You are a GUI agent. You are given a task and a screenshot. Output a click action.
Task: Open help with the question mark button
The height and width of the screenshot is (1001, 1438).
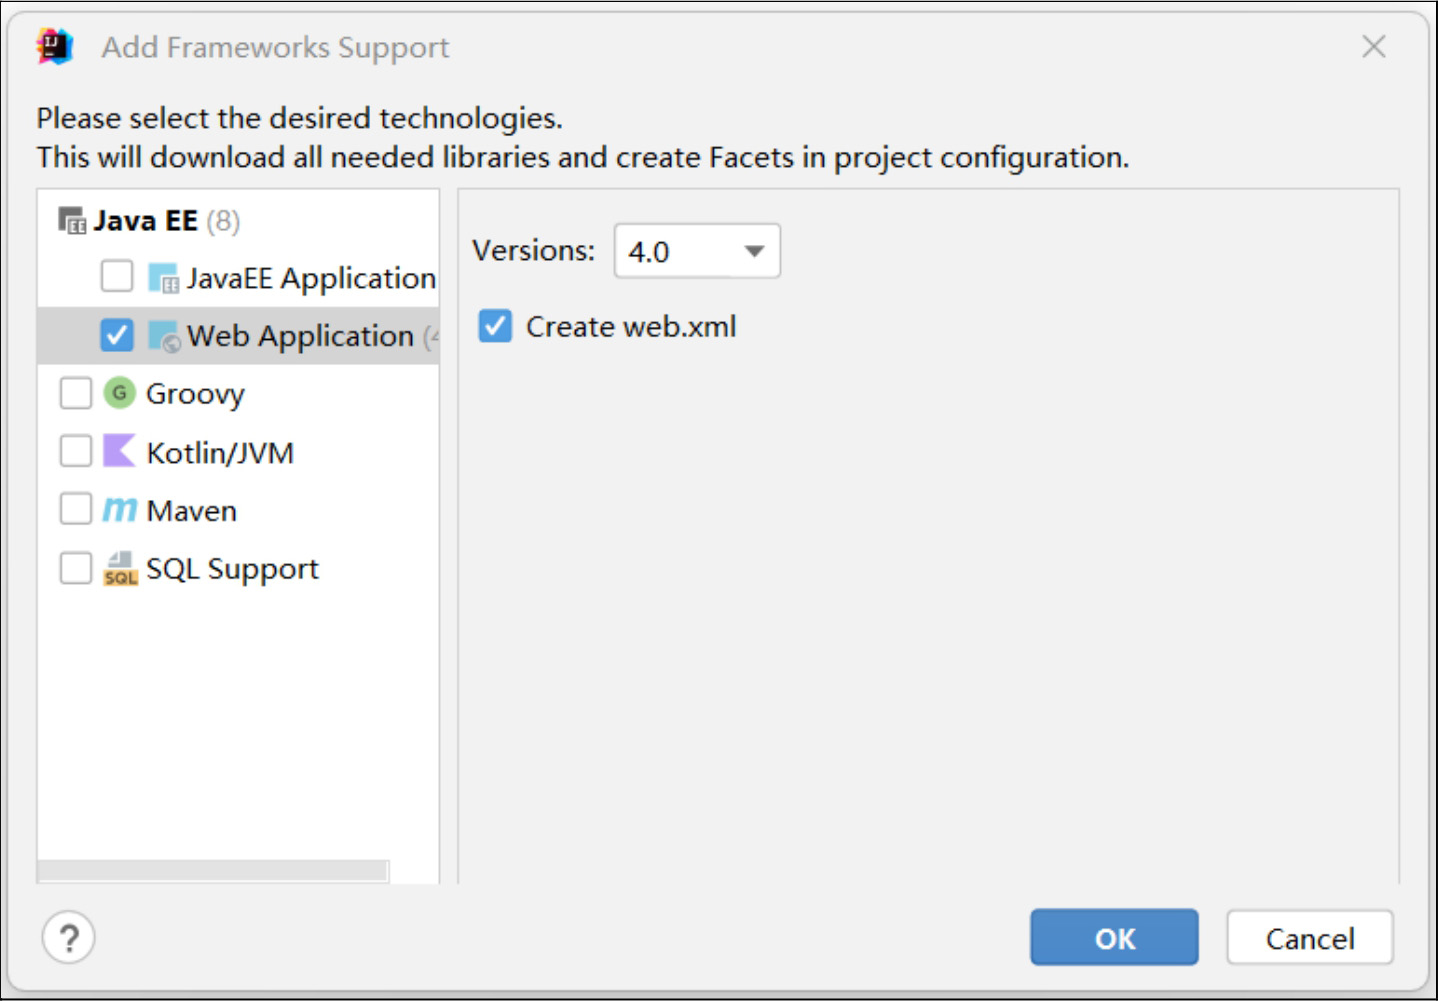69,938
